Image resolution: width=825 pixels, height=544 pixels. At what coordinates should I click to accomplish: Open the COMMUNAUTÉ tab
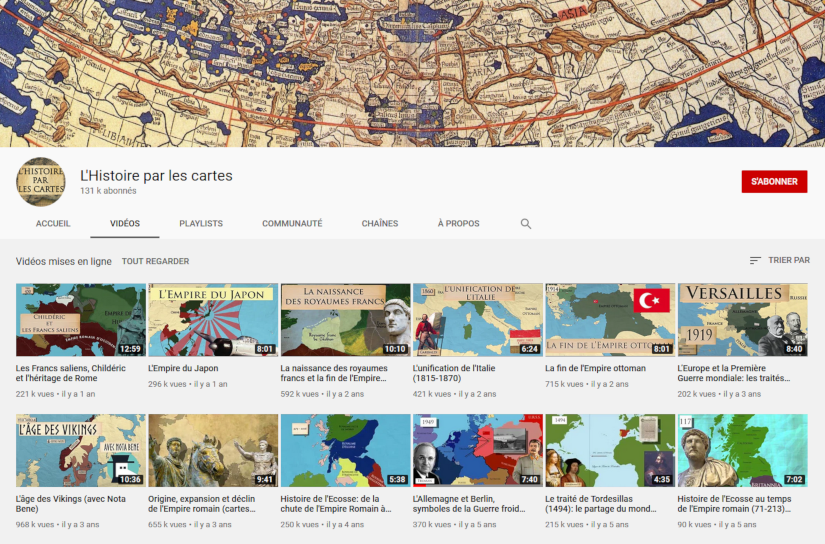point(292,224)
